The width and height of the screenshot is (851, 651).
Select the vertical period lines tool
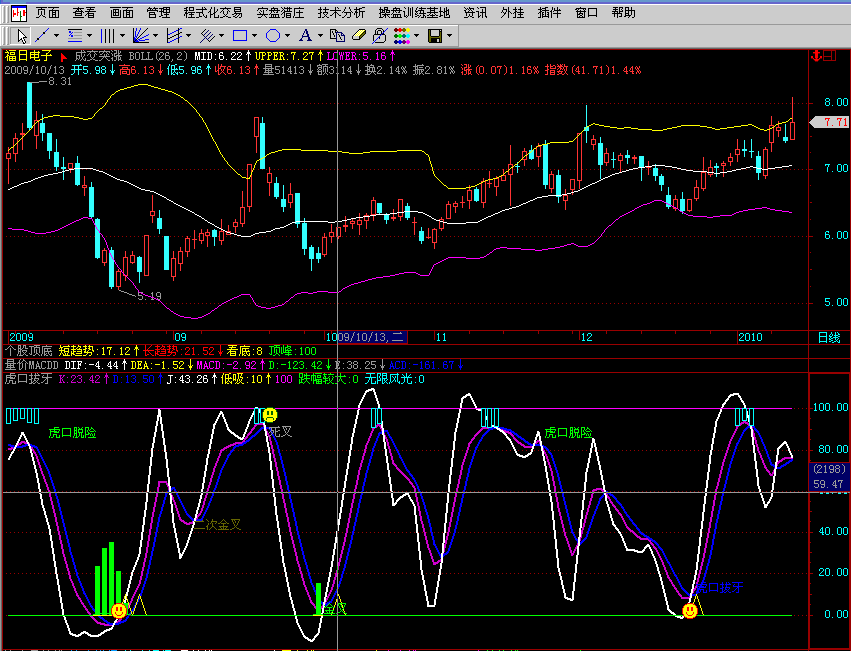[x=107, y=36]
